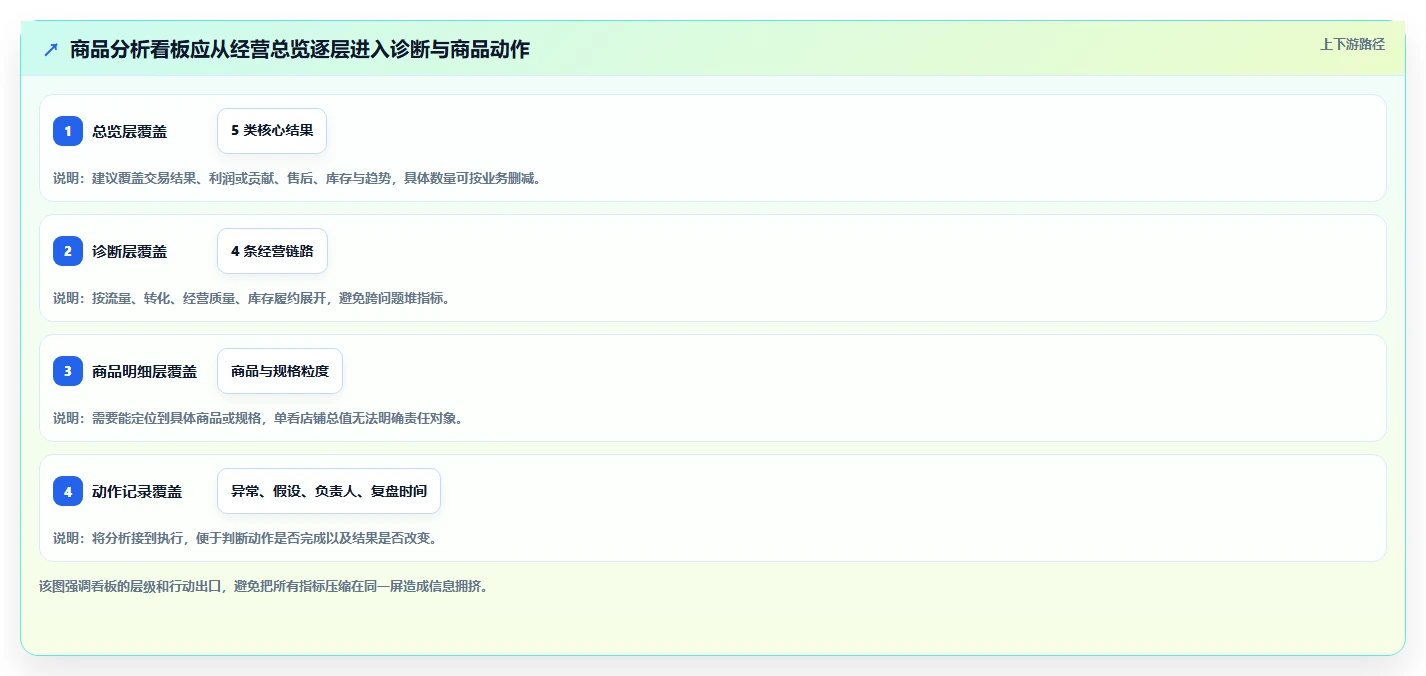Click the '商品明细层覆盖' heading
Image resolution: width=1426 pixels, height=676 pixels.
pos(144,371)
